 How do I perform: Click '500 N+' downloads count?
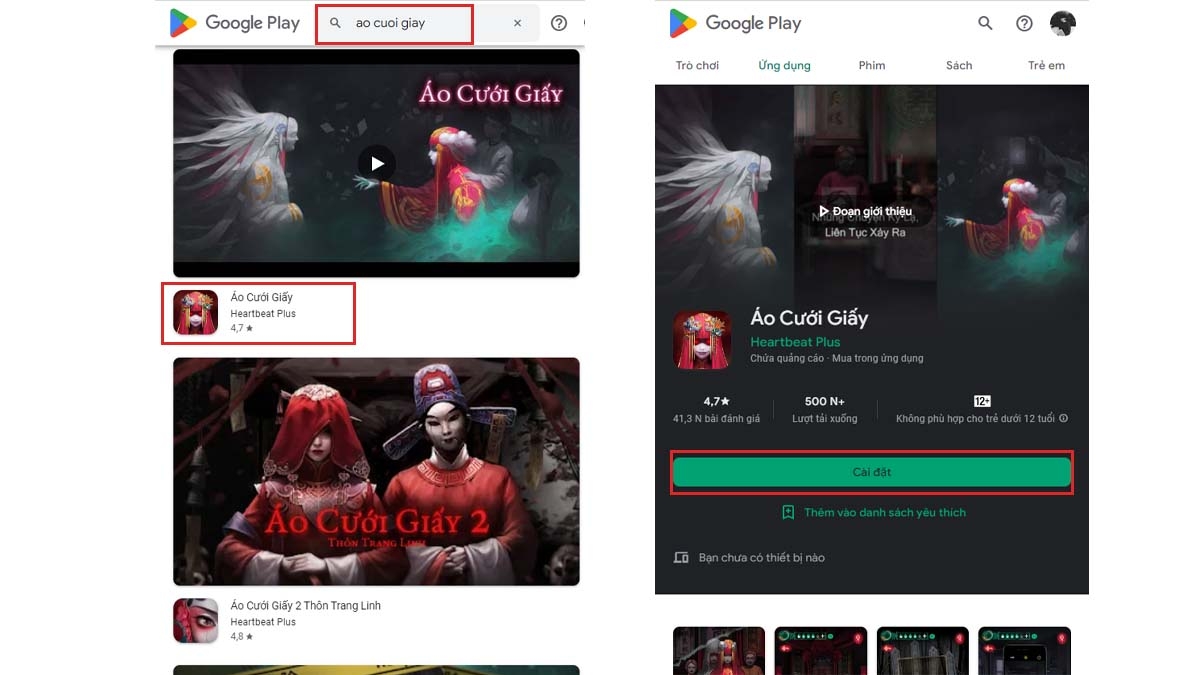pyautogui.click(x=824, y=401)
